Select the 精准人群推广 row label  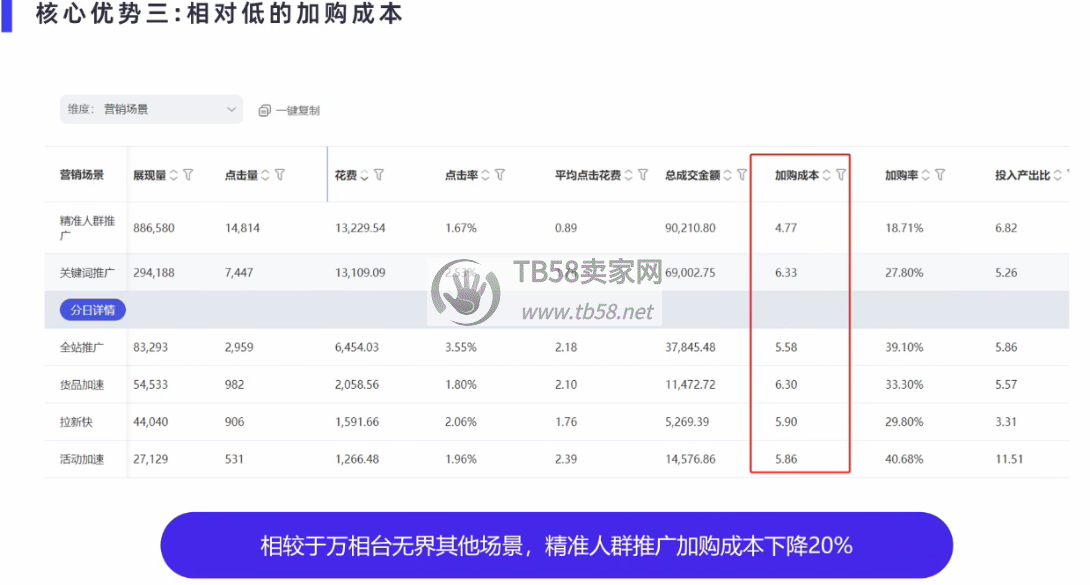coord(85,228)
